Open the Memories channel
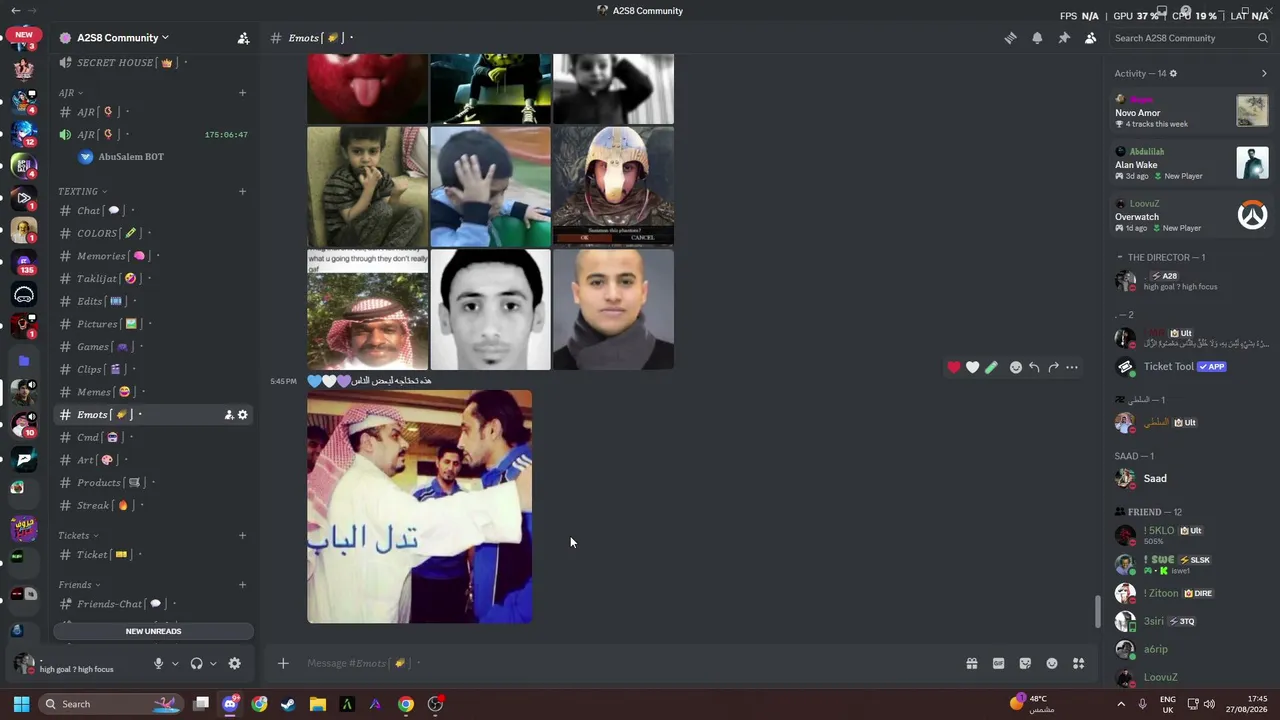Screen dimensions: 1280x720 tap(154, 256)
